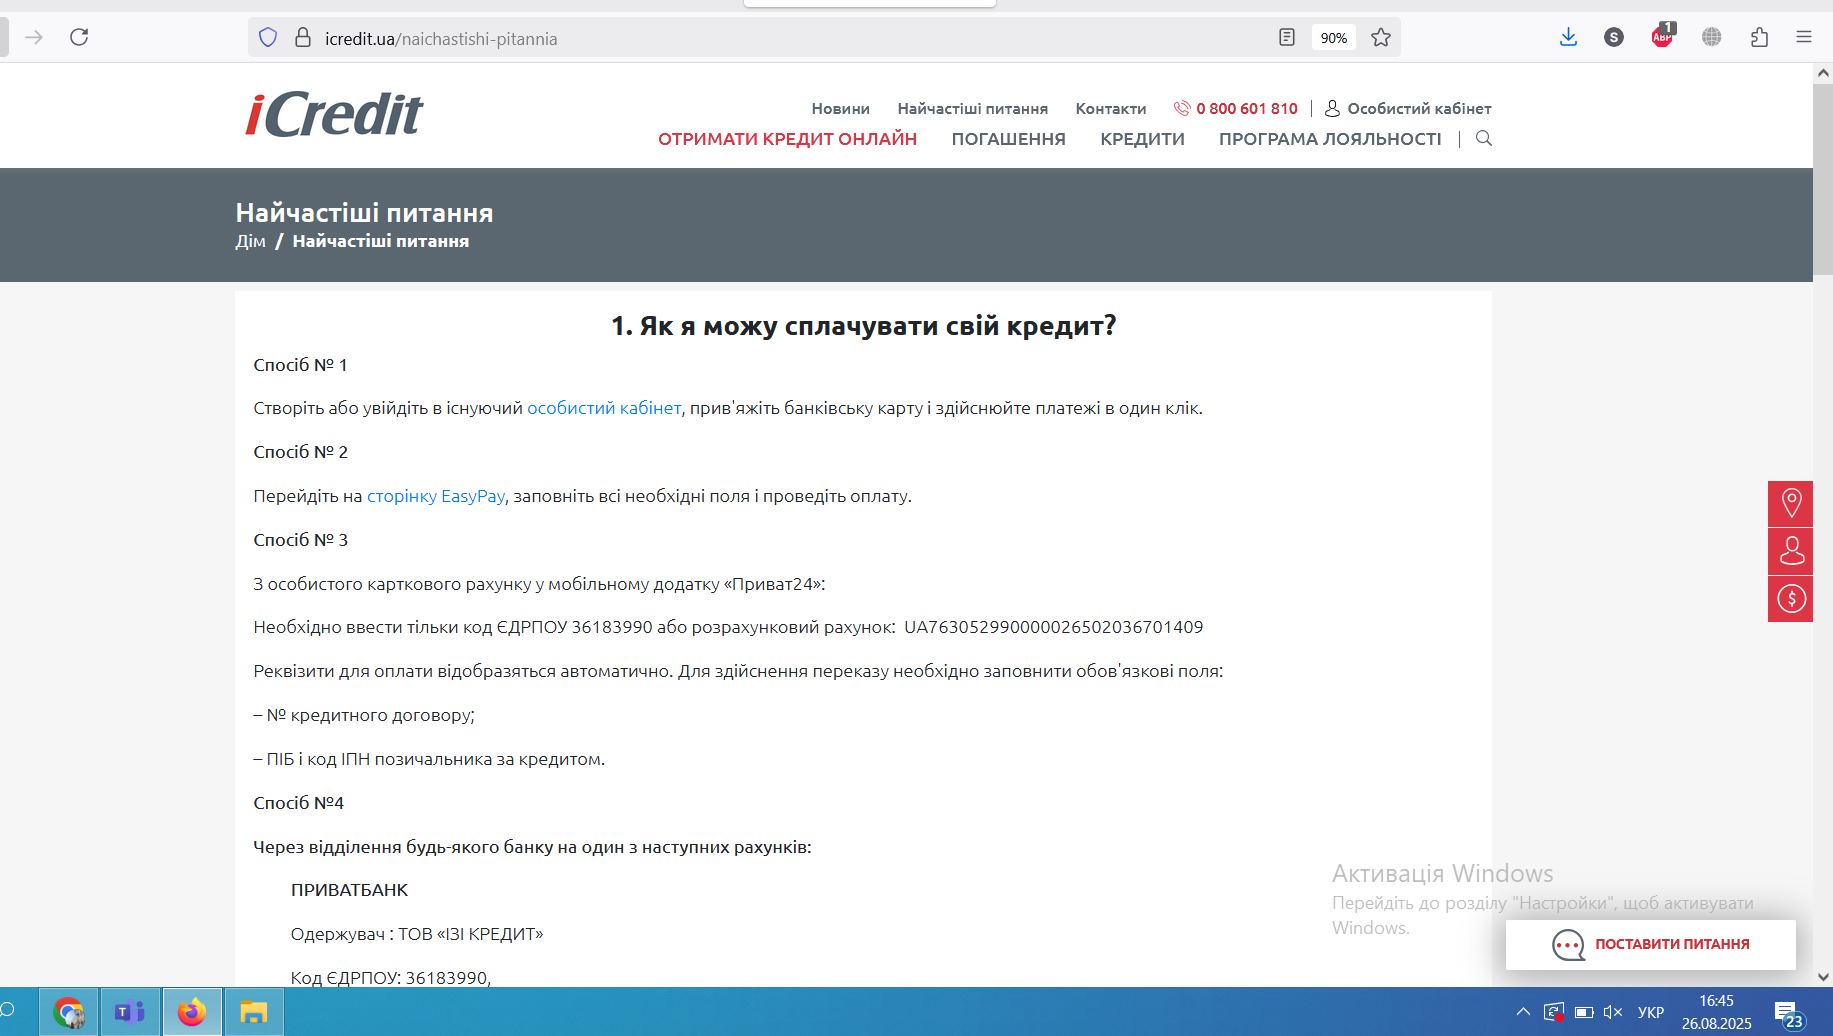Click the page scrollbar down arrow

pos(1823,977)
